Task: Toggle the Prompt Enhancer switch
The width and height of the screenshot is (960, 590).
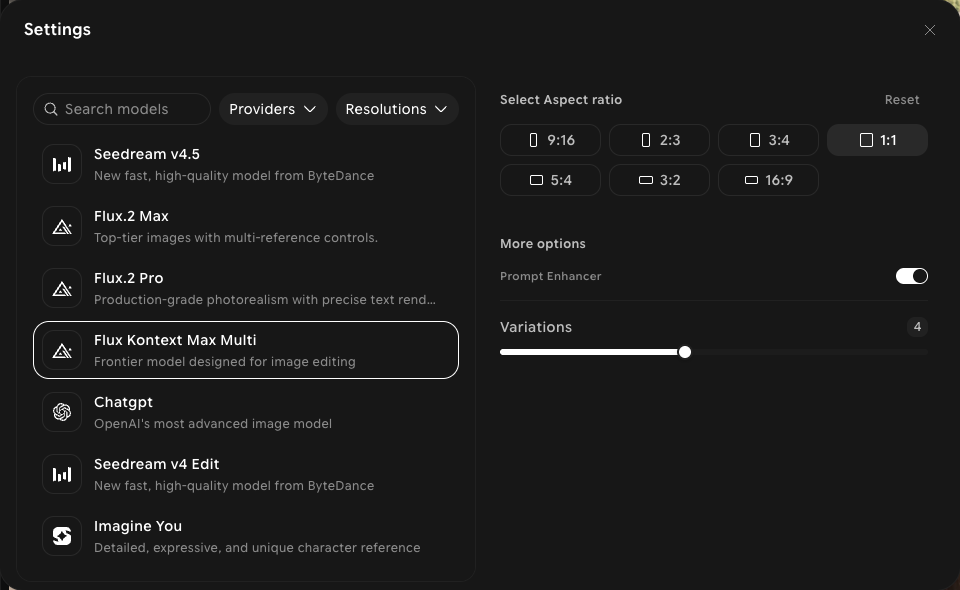Action: click(x=912, y=276)
